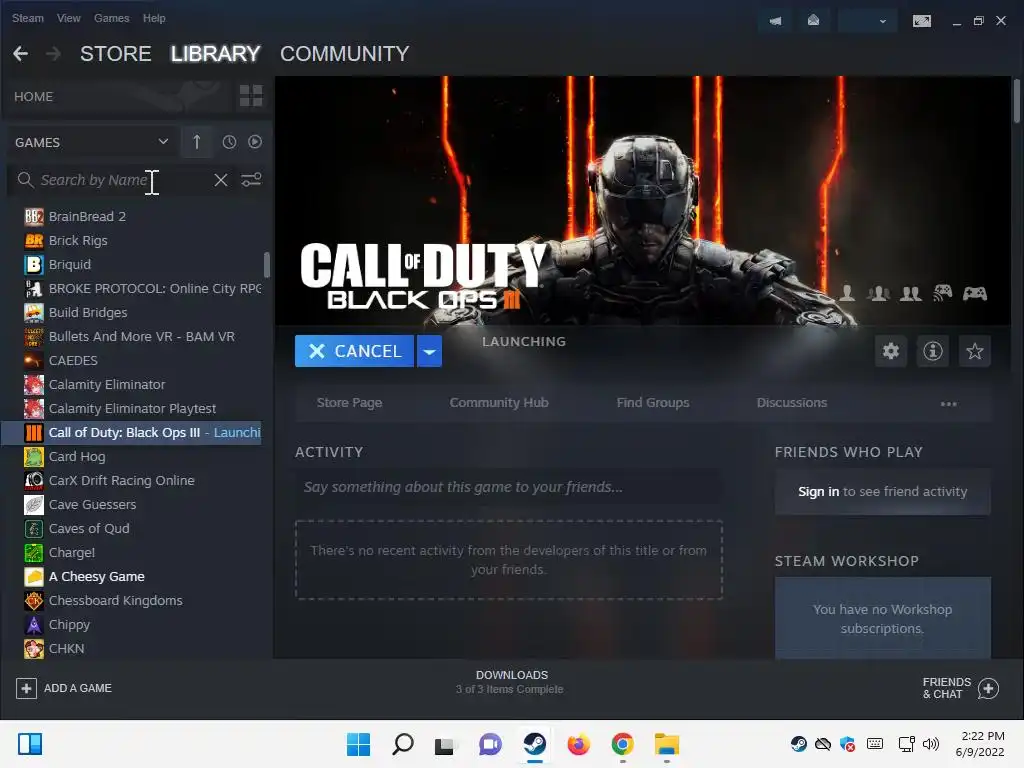Open Firefox from the taskbar
The width and height of the screenshot is (1024, 768).
point(579,744)
